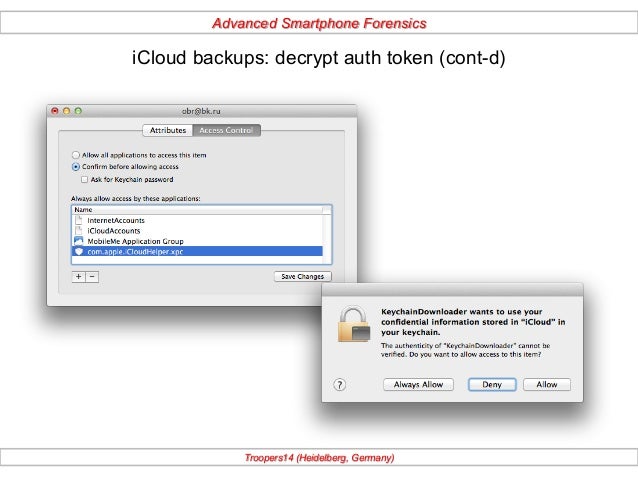Click the MobileMe Application Group icon
Screen dimensions: 638x479
[x=79, y=241]
